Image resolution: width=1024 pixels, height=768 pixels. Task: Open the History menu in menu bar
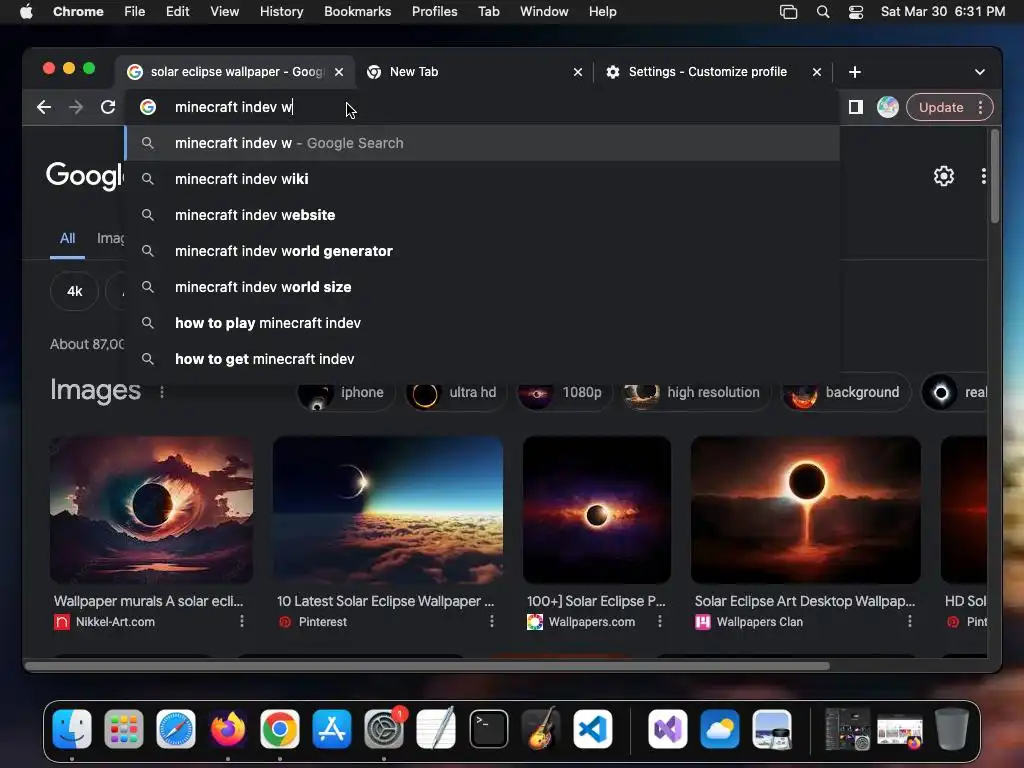281,12
